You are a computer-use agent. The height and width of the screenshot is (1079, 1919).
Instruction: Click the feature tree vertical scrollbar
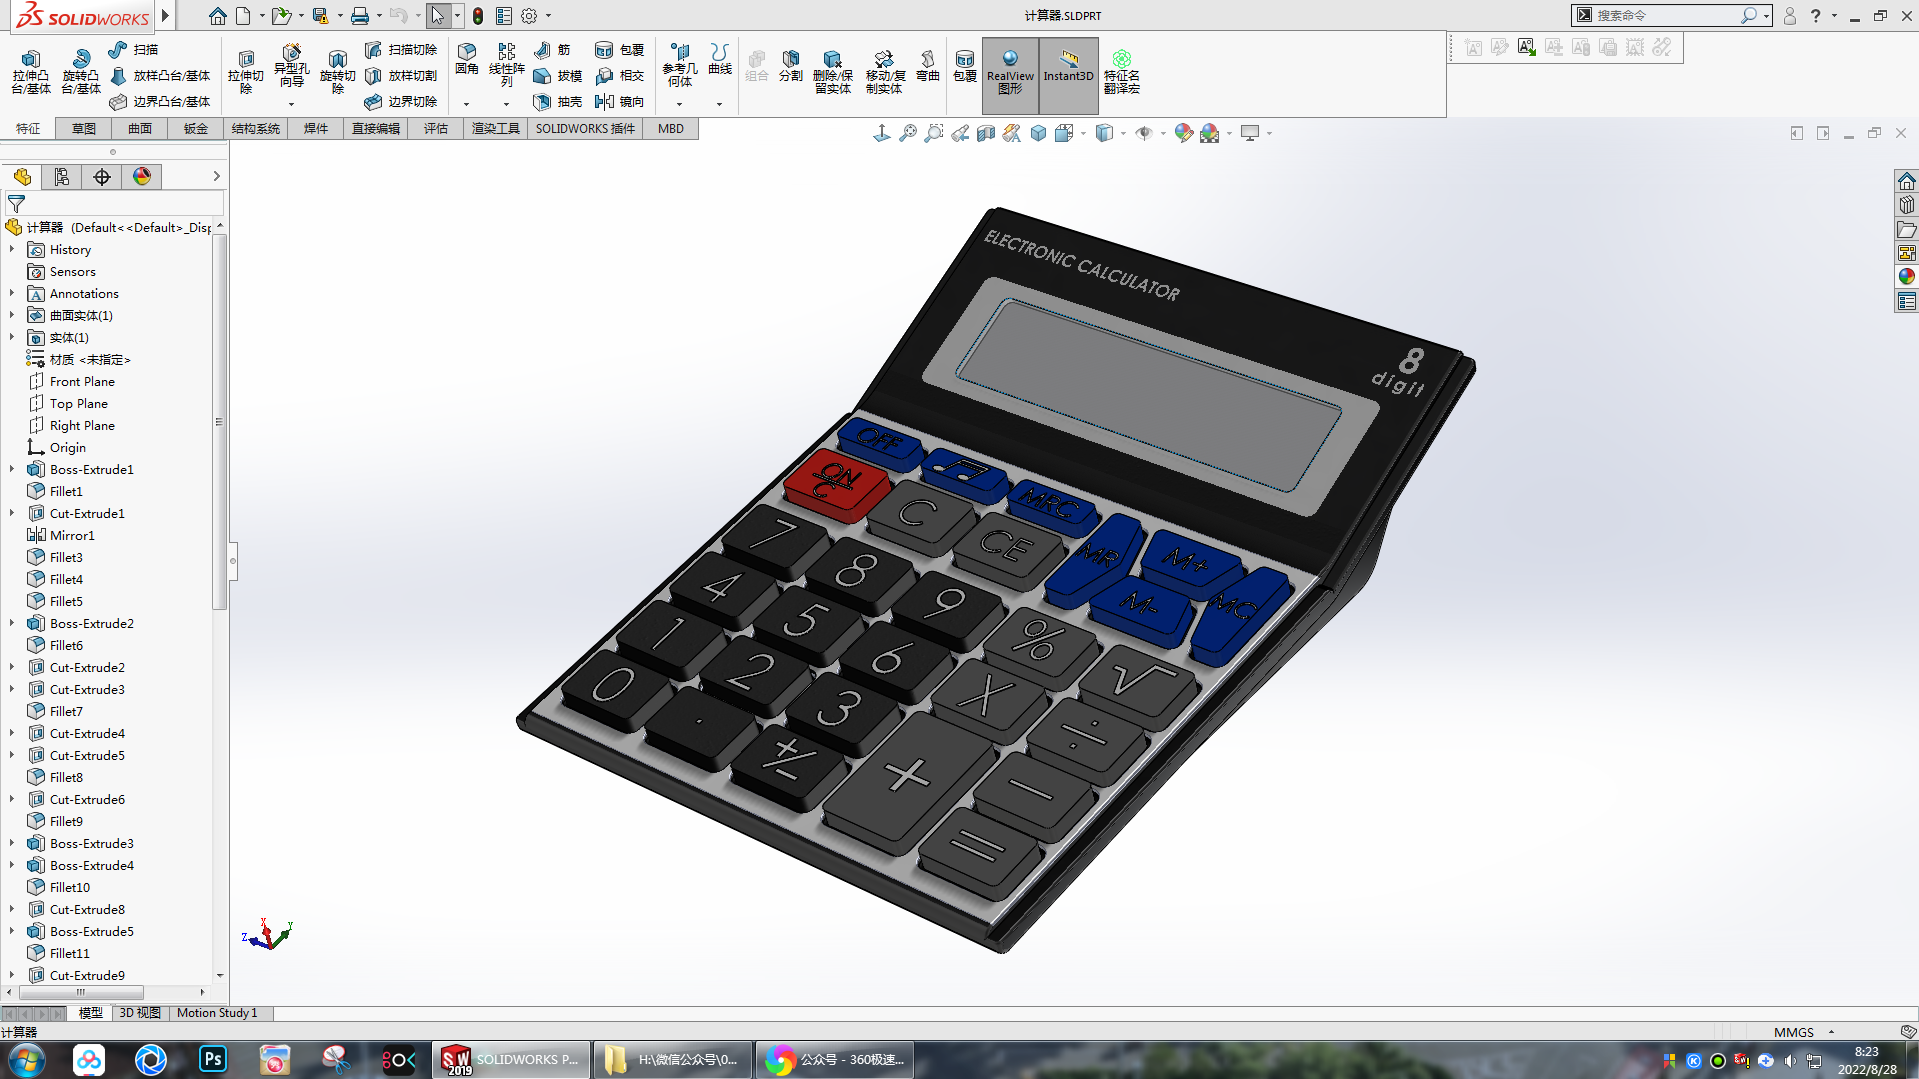tap(219, 420)
